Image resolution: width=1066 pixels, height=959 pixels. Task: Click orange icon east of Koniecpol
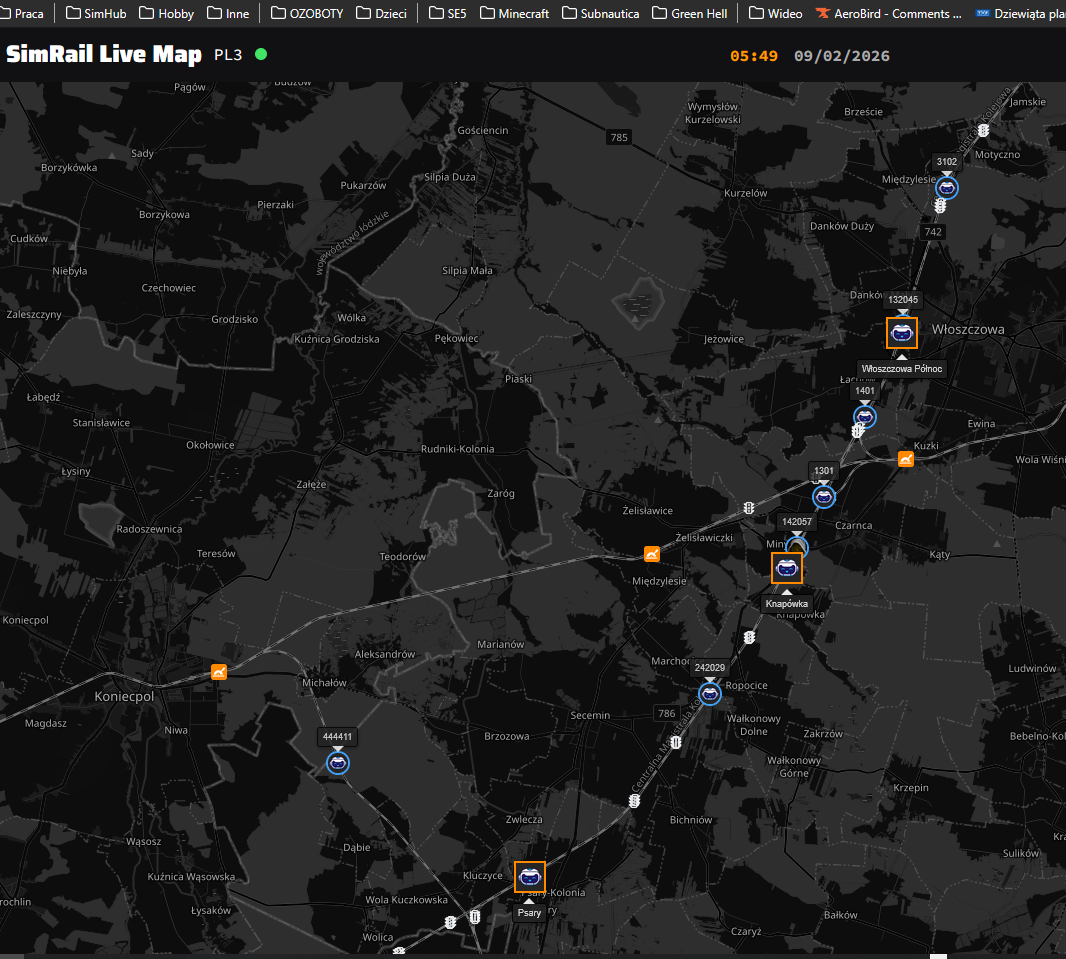click(x=219, y=672)
